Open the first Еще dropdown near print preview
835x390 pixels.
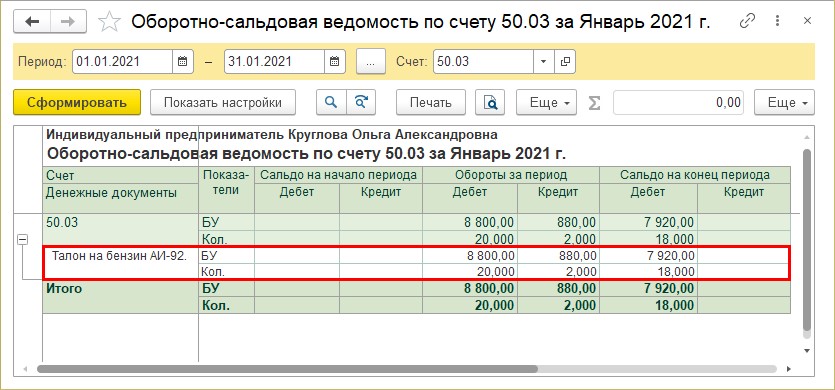pos(546,102)
